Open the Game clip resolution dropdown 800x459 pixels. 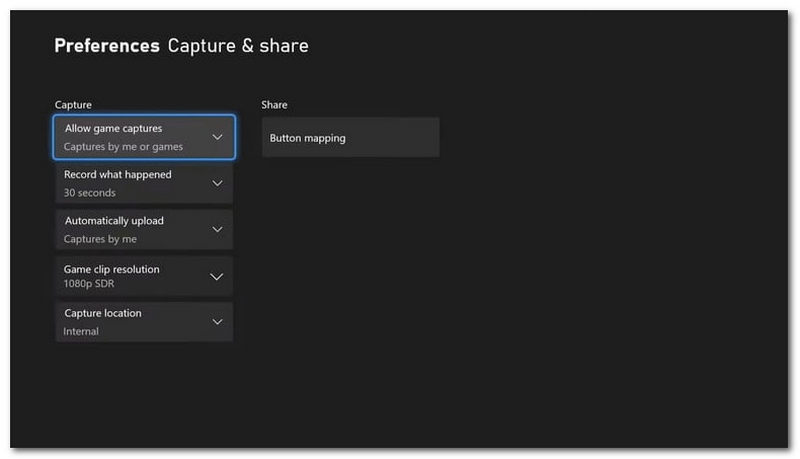144,276
